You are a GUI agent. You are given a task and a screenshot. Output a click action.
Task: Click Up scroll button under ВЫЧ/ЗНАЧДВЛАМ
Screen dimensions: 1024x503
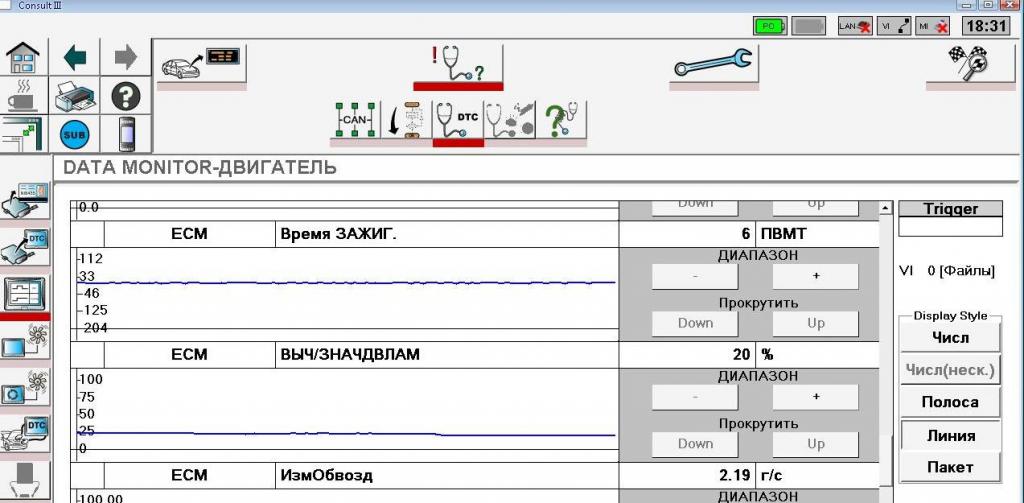tap(816, 444)
